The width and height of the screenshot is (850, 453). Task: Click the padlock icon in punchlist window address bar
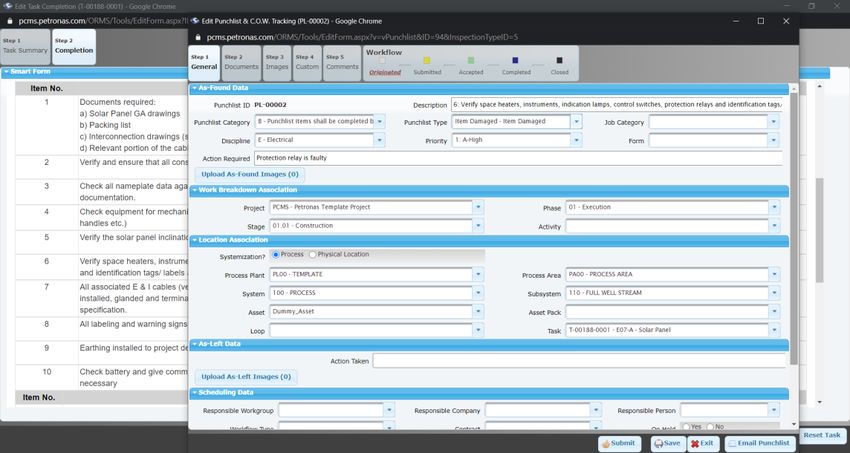[x=198, y=37]
